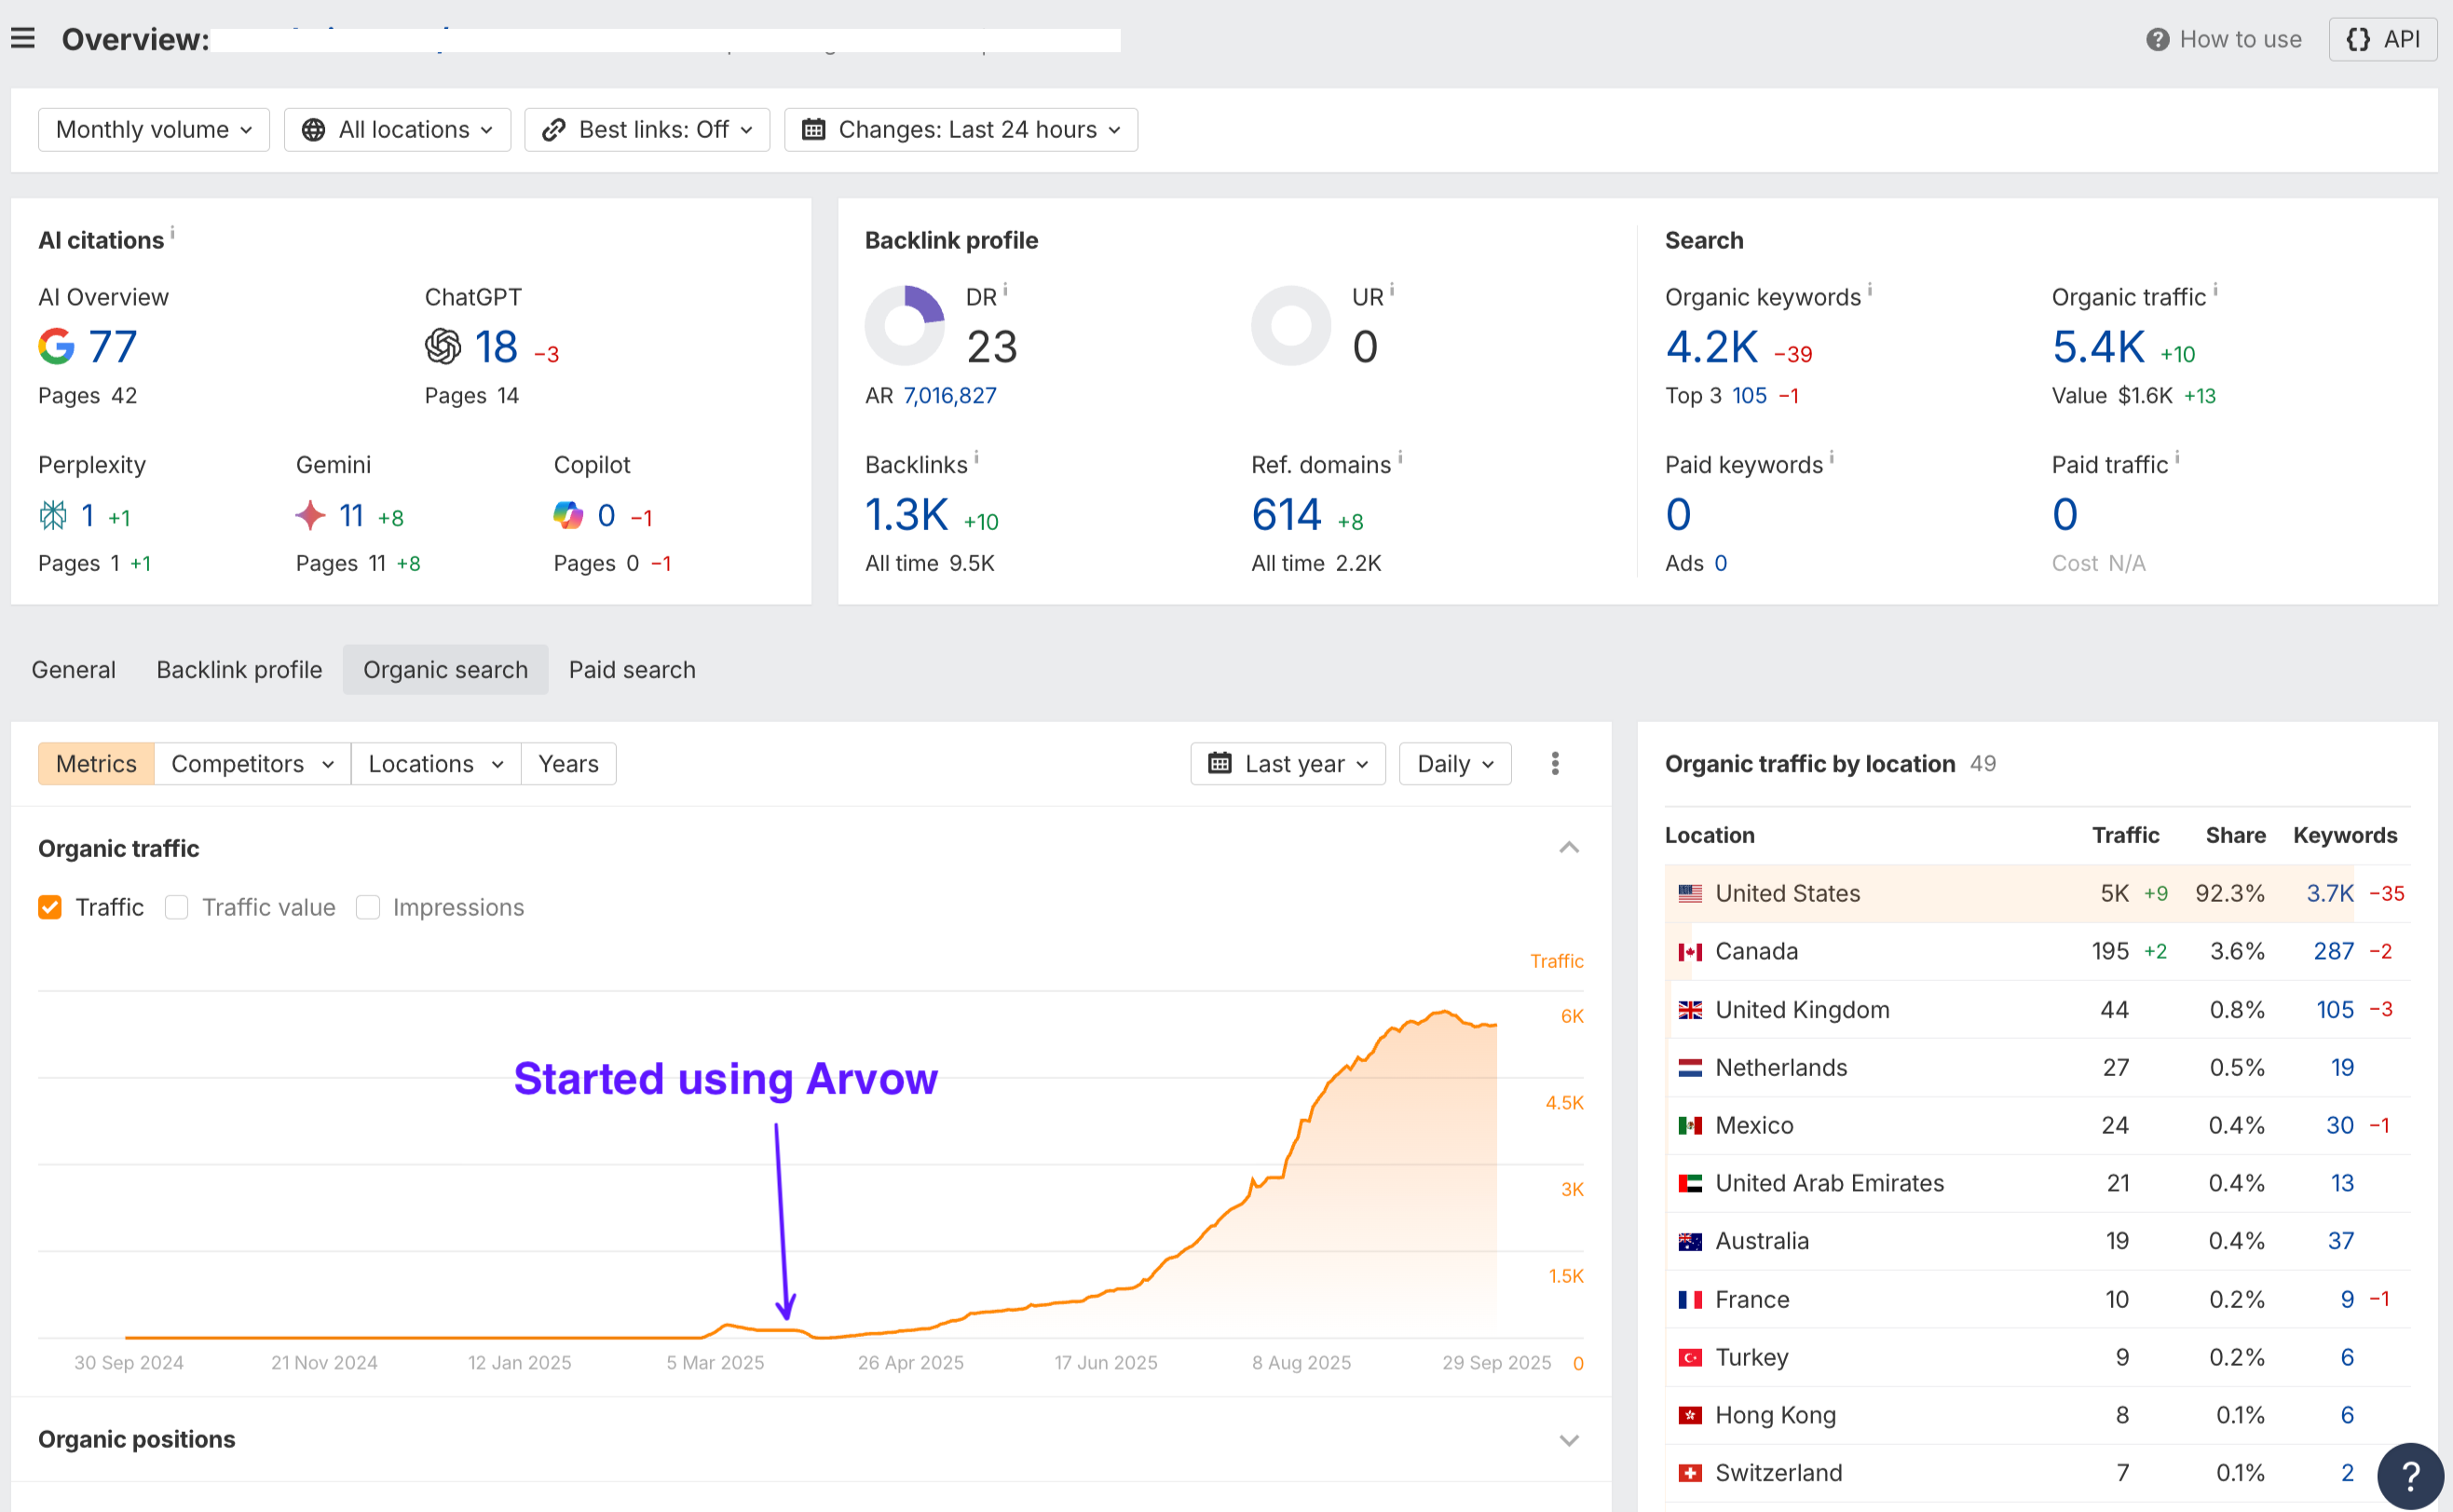Image resolution: width=2453 pixels, height=1512 pixels.
Task: Collapse the Organic traffic section
Action: (1568, 848)
